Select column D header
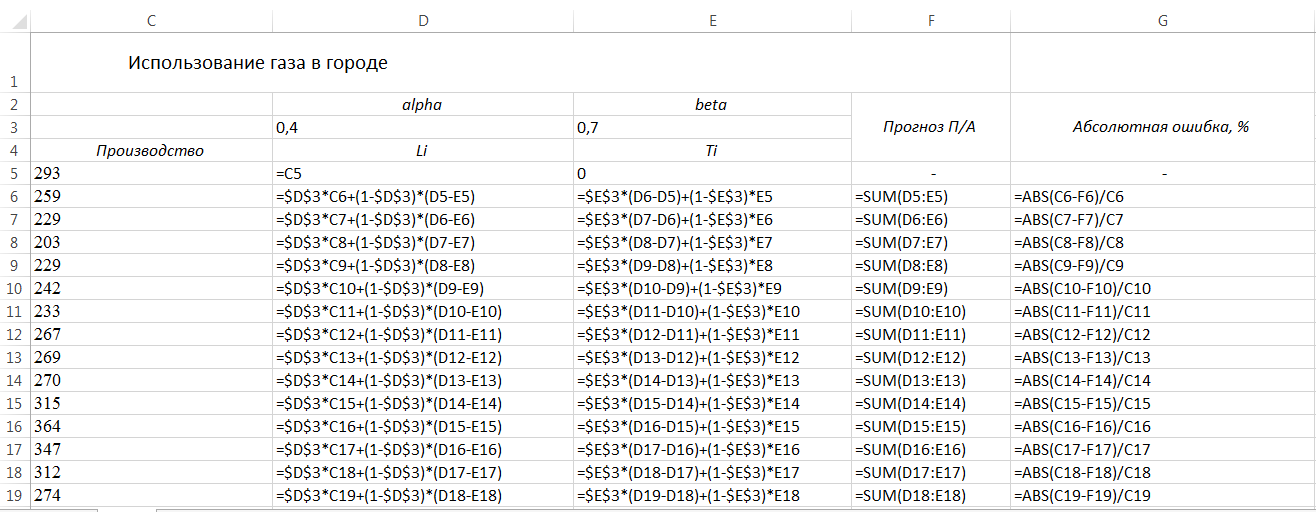The height and width of the screenshot is (512, 1316). click(422, 19)
